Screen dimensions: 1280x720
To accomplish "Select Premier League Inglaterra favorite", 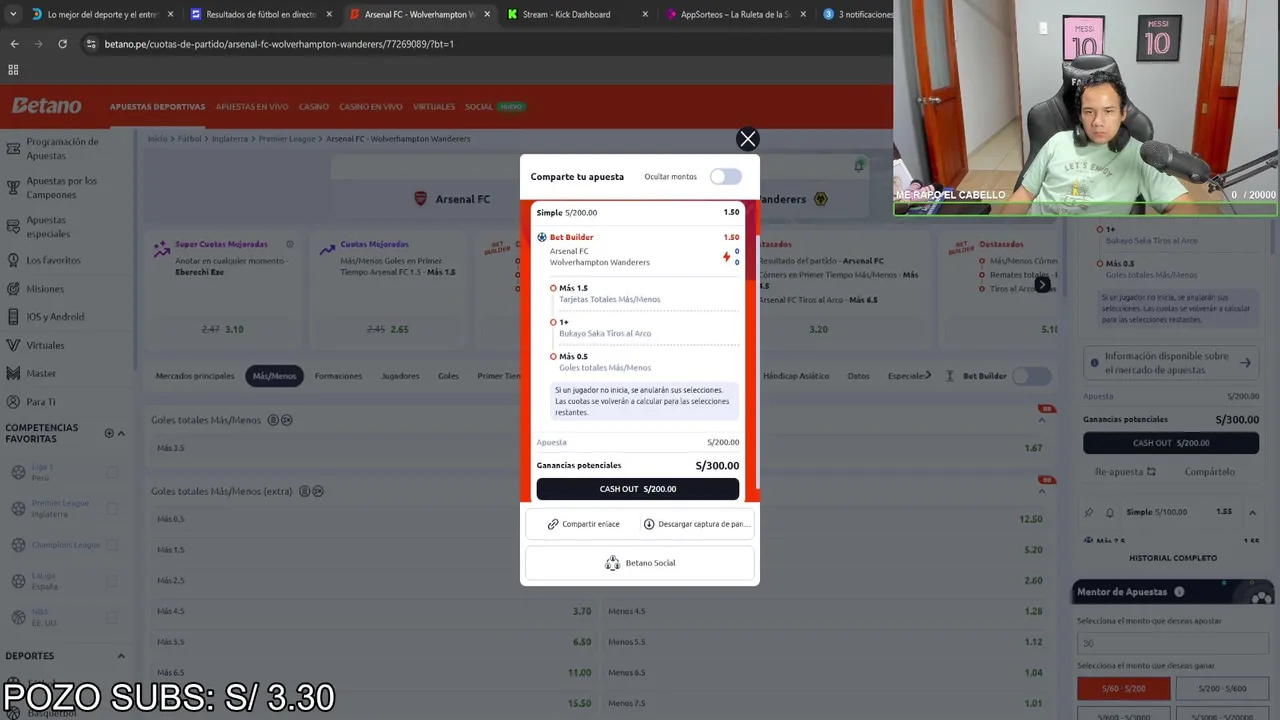I will point(59,508).
